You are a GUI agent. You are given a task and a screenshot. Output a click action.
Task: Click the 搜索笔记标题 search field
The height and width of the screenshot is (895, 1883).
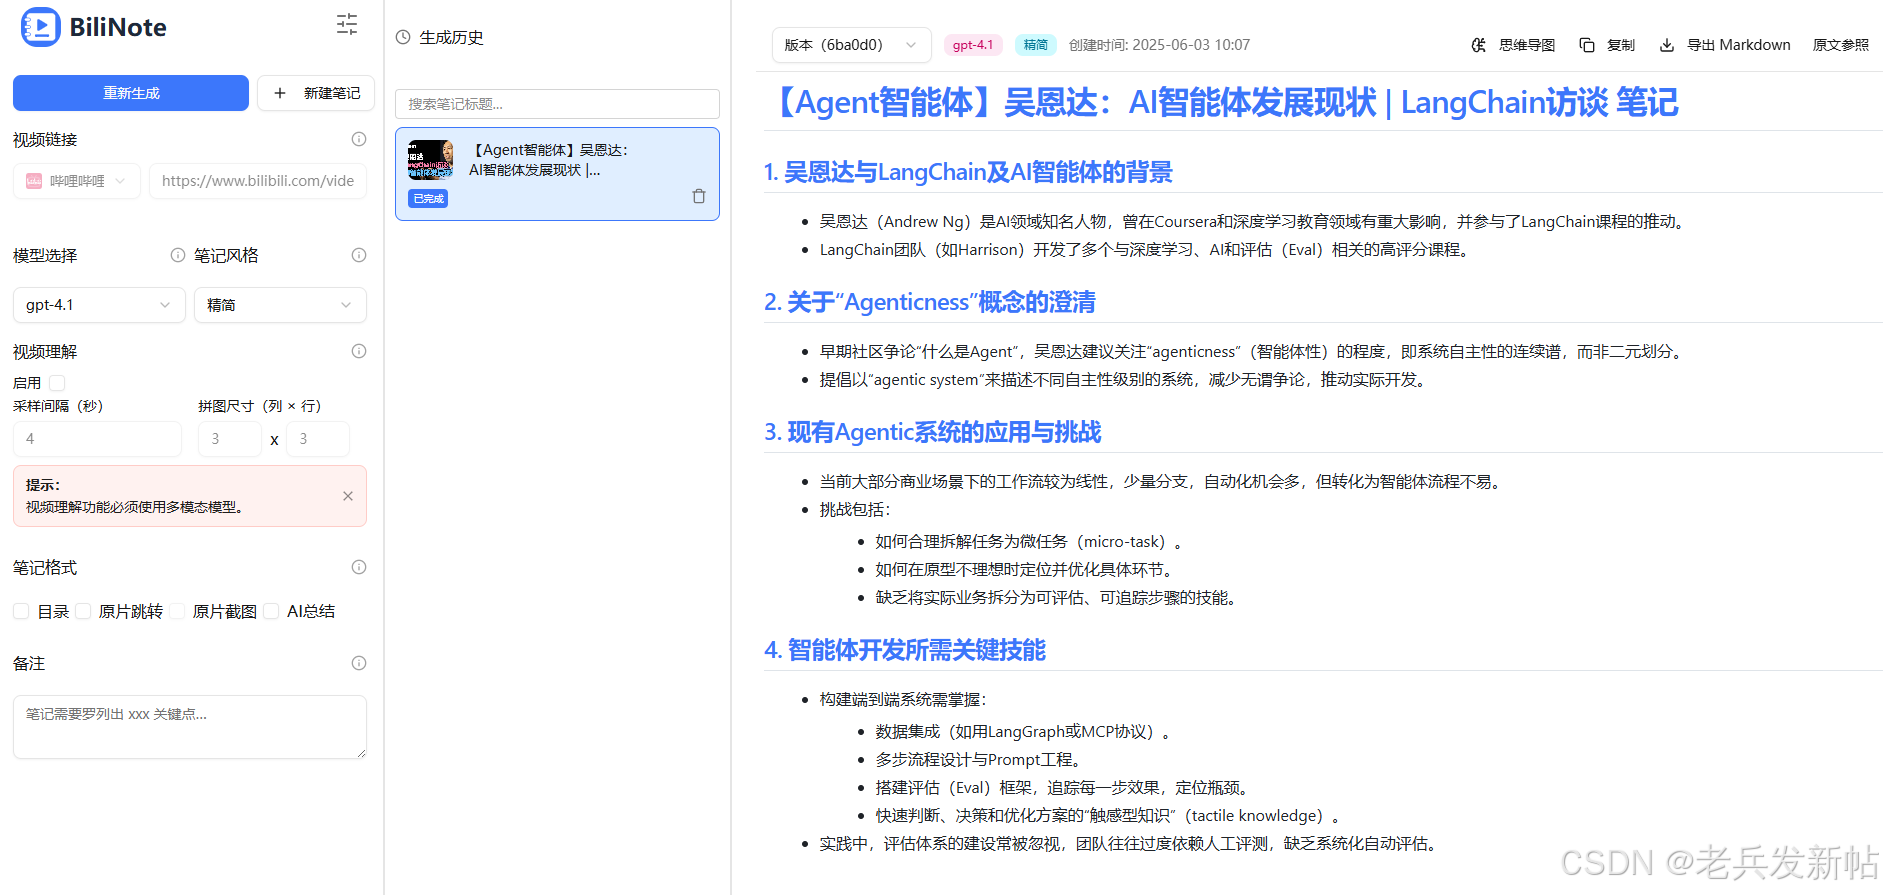point(557,104)
